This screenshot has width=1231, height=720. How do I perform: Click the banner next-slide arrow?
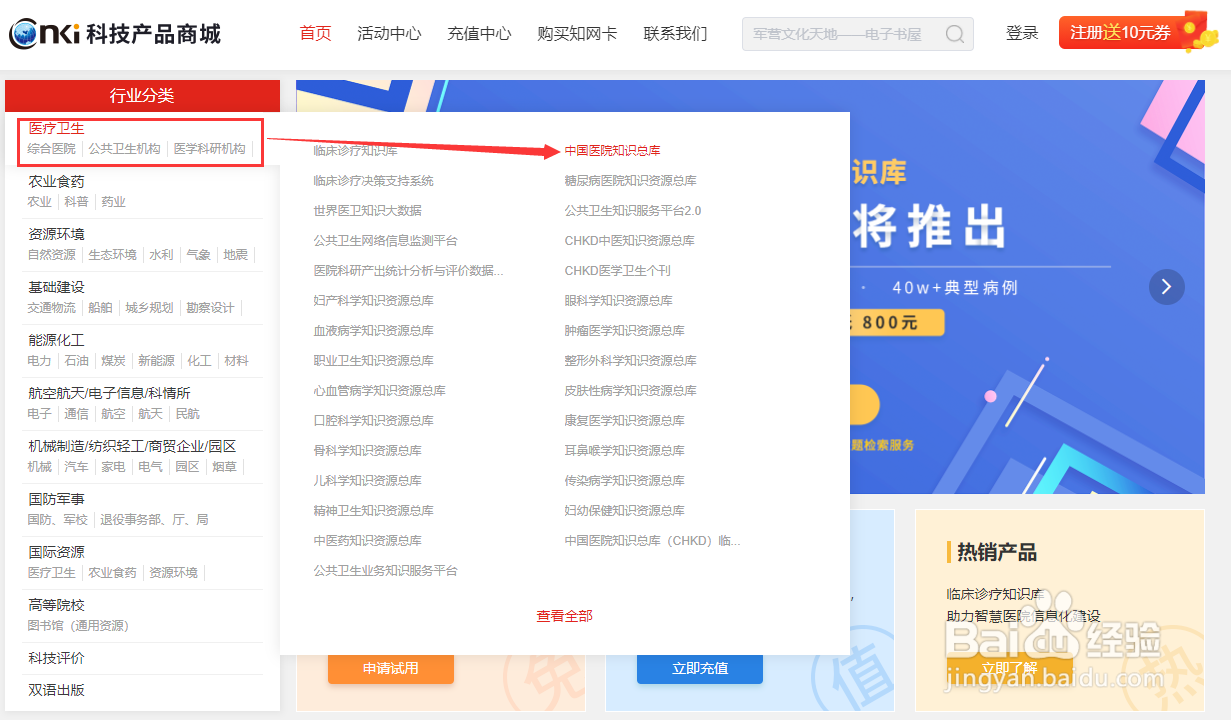pos(1167,287)
